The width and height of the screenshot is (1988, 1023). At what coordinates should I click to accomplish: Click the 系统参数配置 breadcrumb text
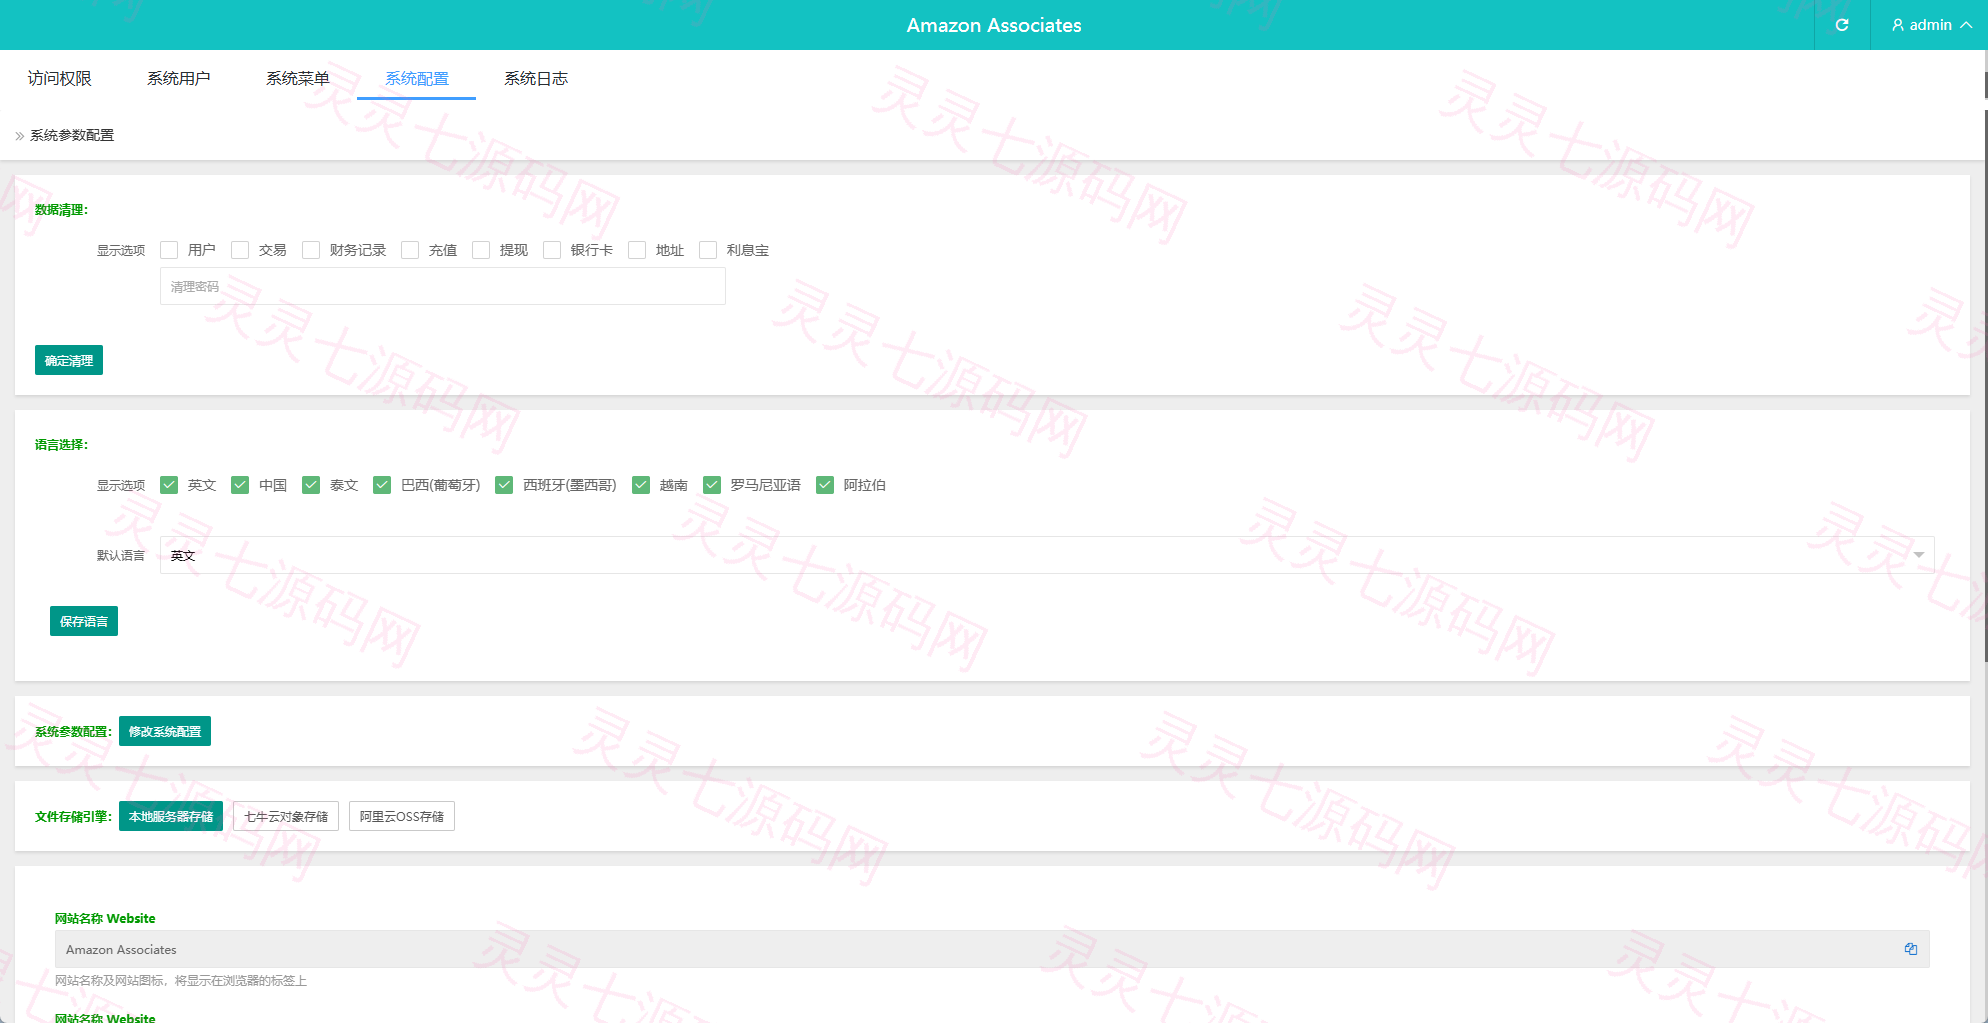tap(72, 135)
